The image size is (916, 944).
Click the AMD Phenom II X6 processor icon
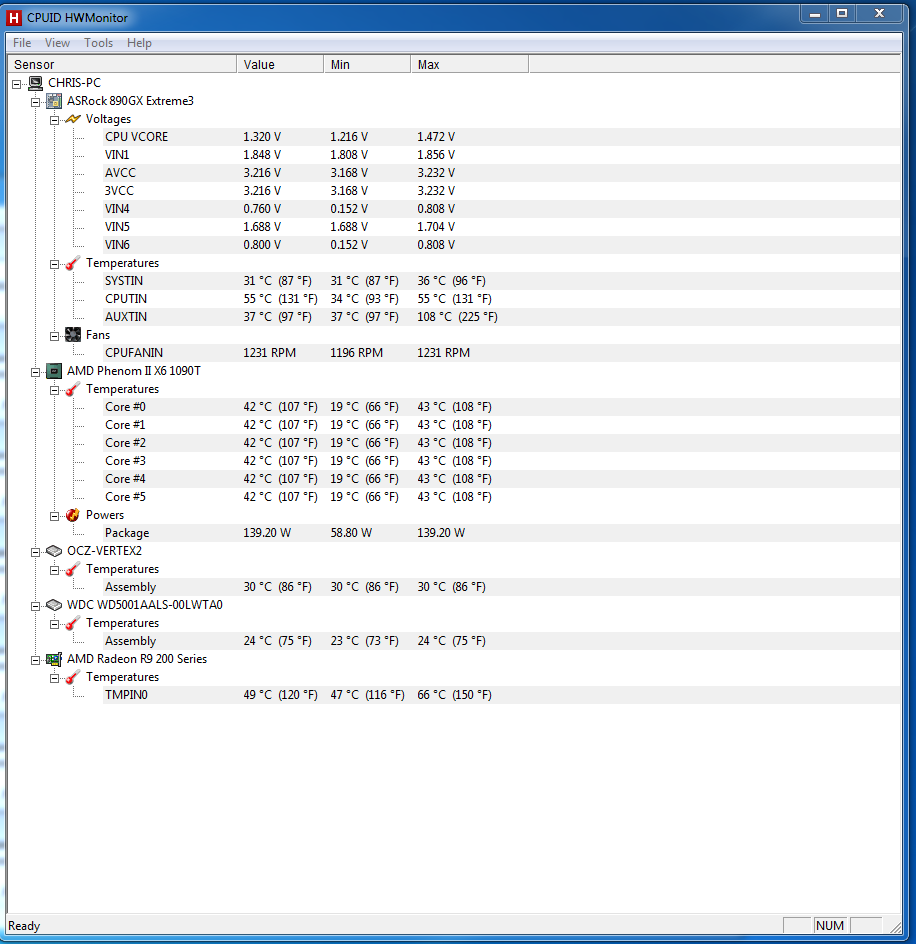[x=54, y=371]
